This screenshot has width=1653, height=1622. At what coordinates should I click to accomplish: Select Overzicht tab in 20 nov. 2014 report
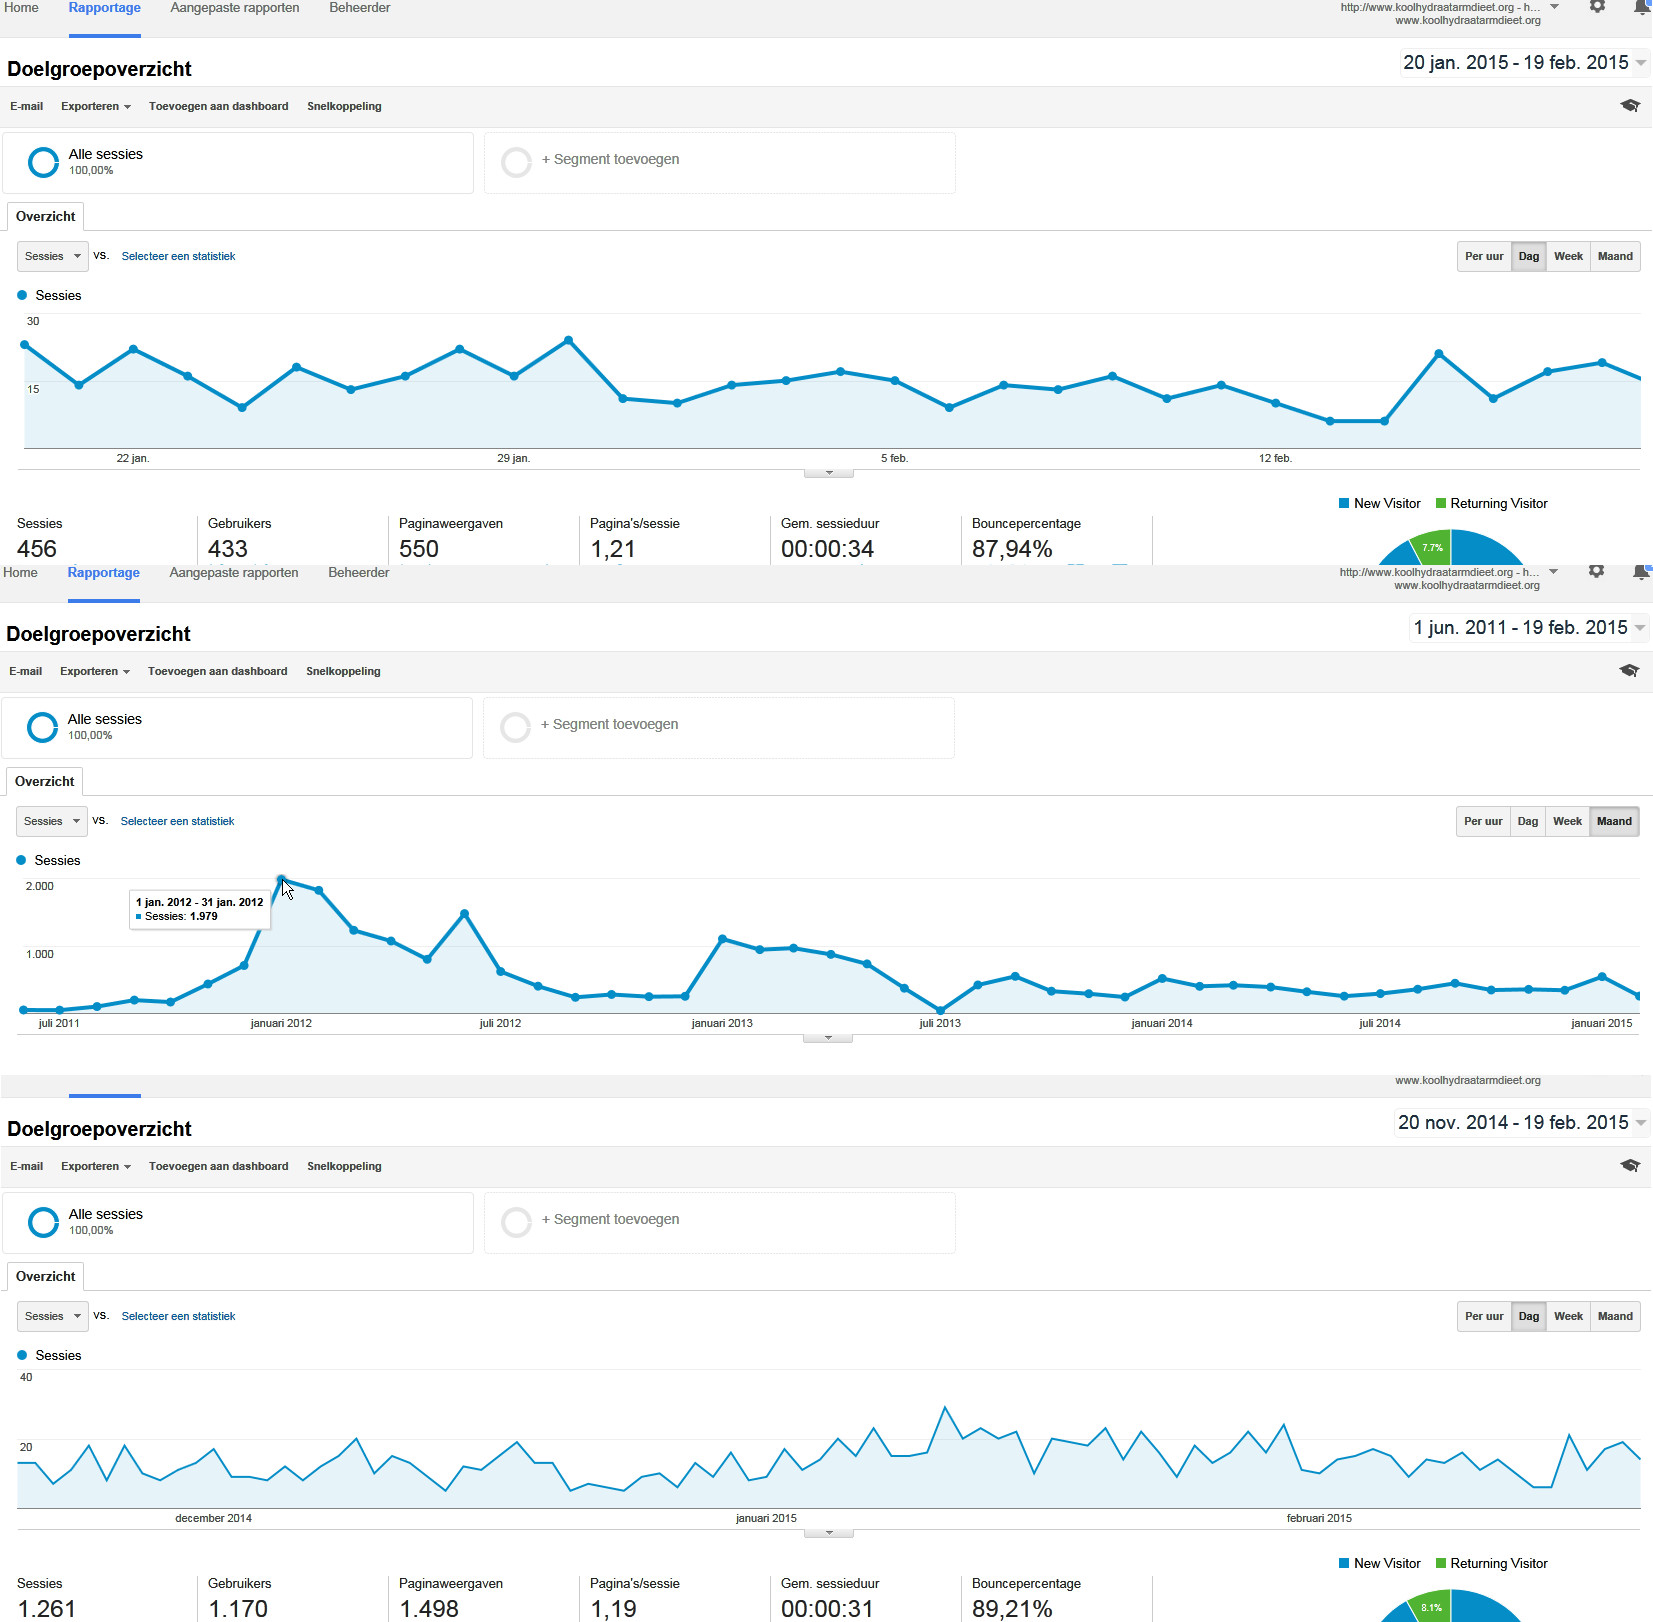pyautogui.click(x=46, y=1277)
